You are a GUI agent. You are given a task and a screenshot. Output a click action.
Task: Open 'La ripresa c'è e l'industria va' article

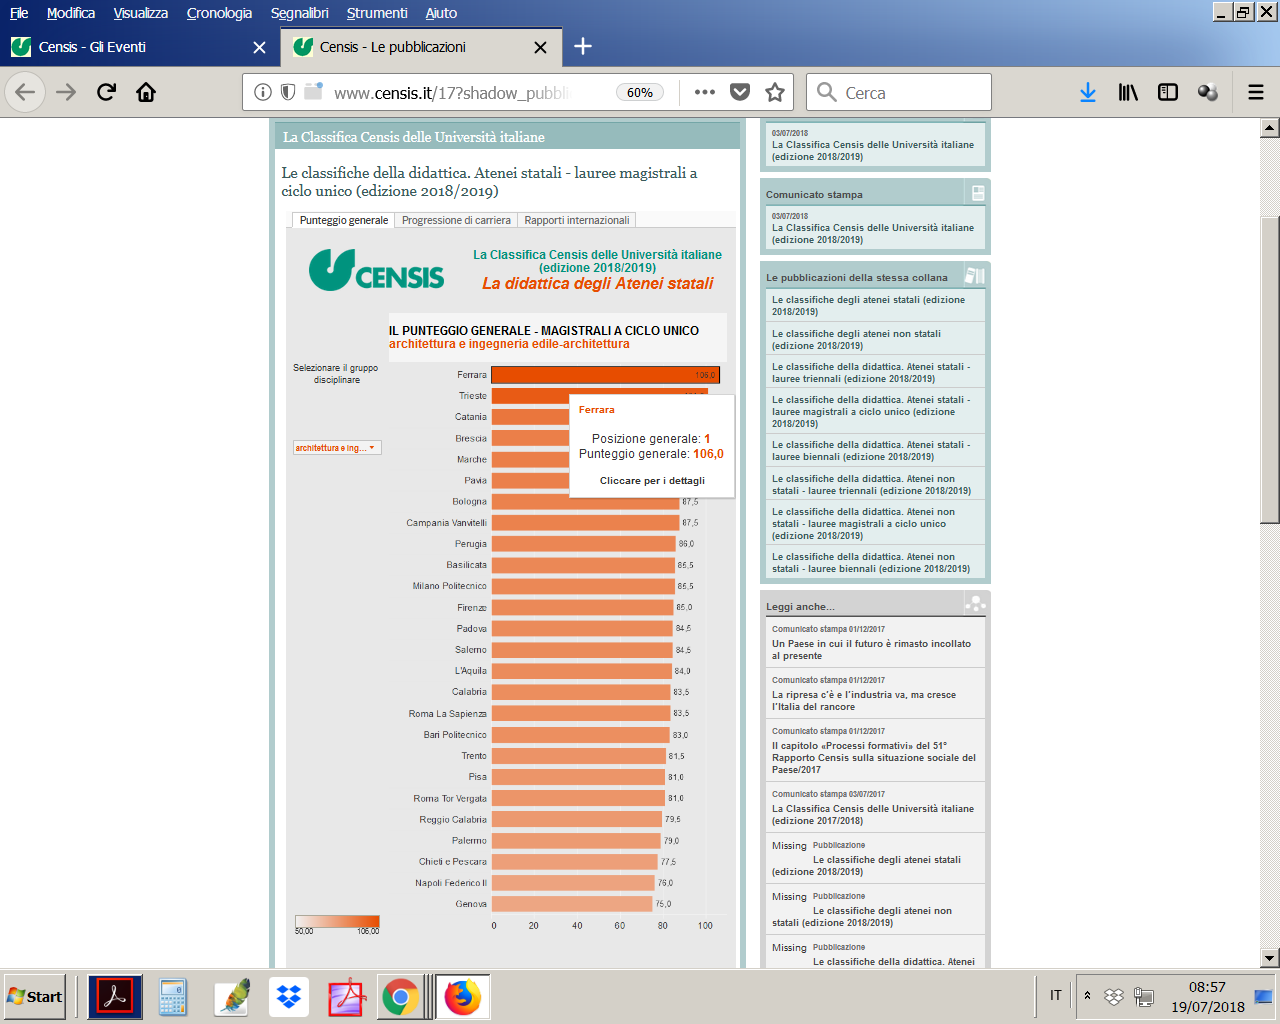tap(864, 701)
